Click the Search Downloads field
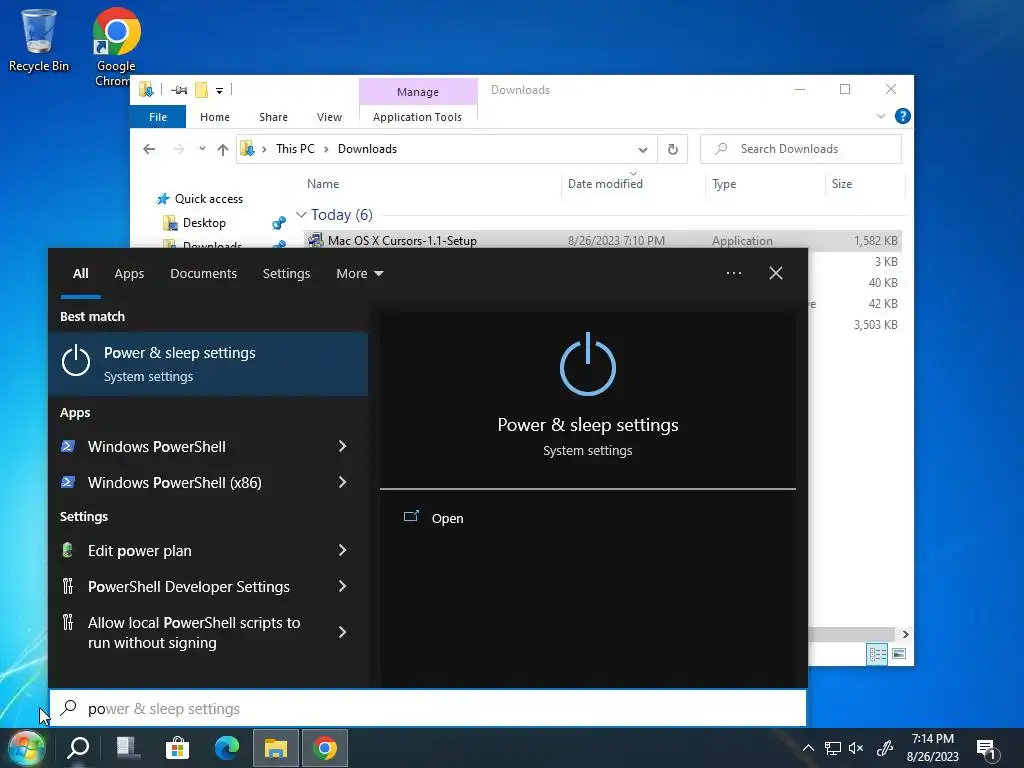1024x768 pixels. click(x=801, y=149)
